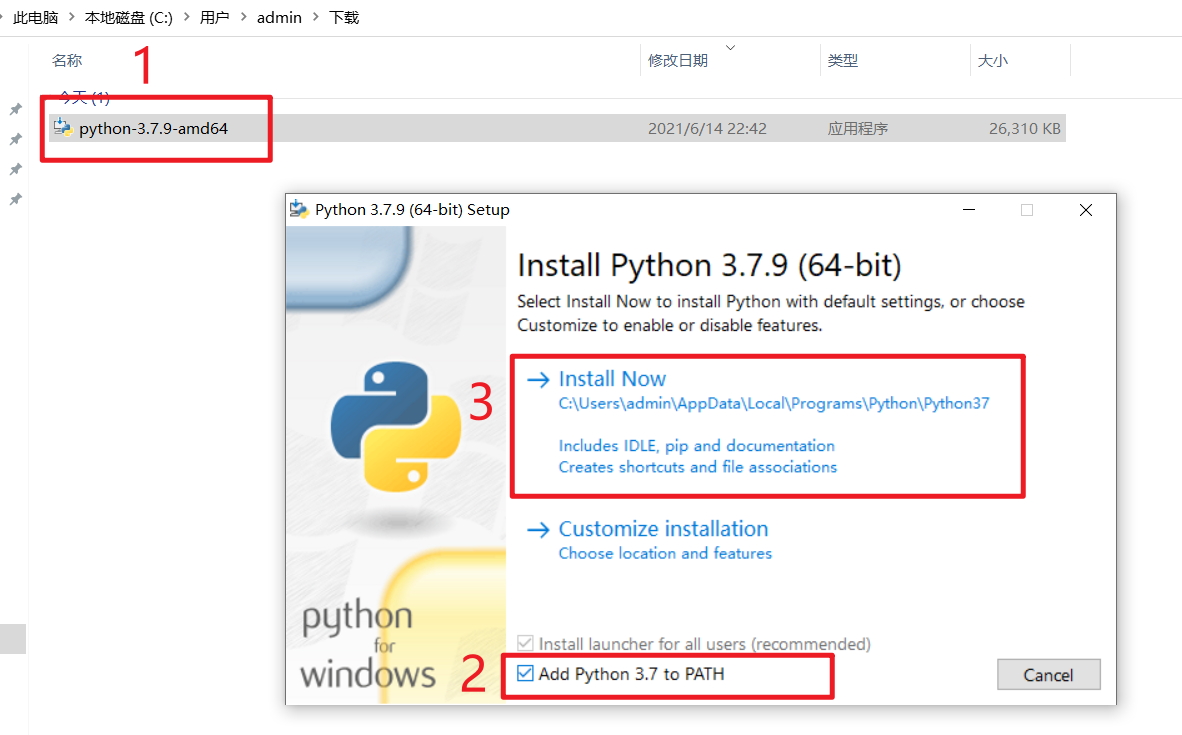Click the Python Setup title bar icon
The image size is (1182, 735).
coord(299,210)
